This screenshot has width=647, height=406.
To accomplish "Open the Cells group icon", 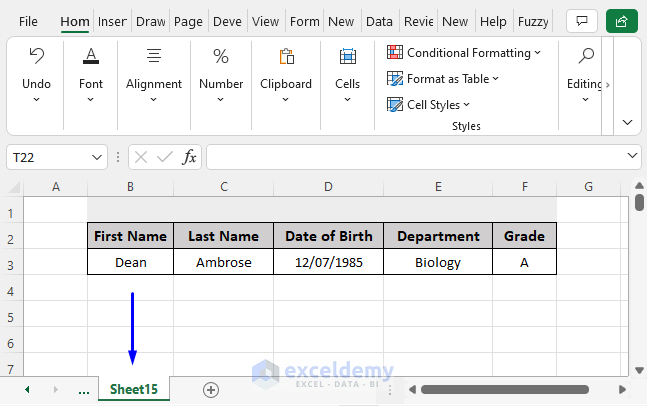I will [347, 56].
